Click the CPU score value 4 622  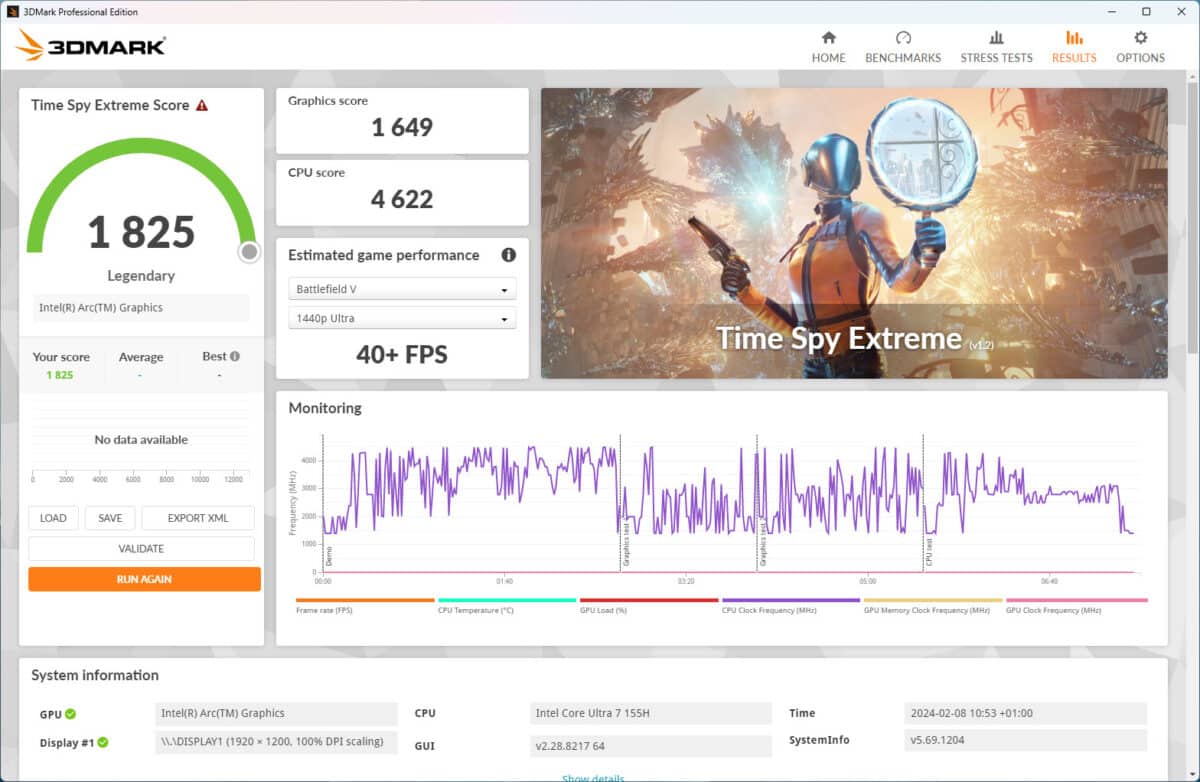click(402, 199)
